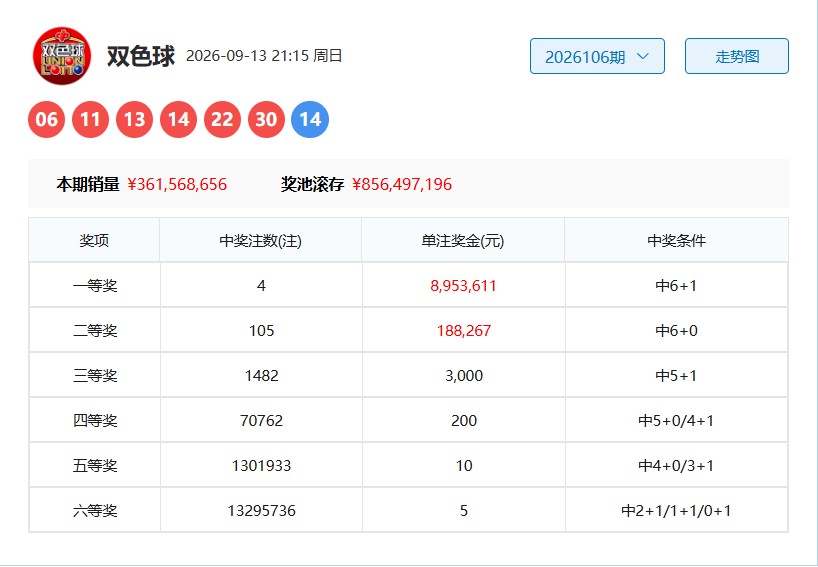The image size is (818, 567).
Task: Click the 中5+0/4+1 condition cell
Action: pyautogui.click(x=677, y=420)
